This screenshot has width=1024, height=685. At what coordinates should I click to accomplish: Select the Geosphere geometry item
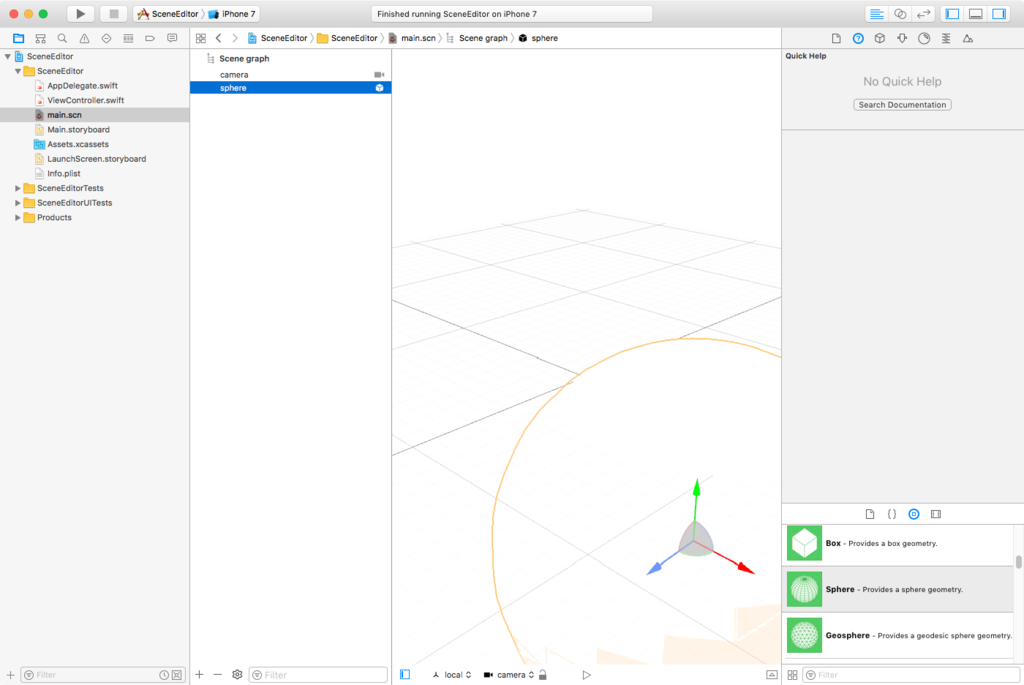pyautogui.click(x=898, y=635)
